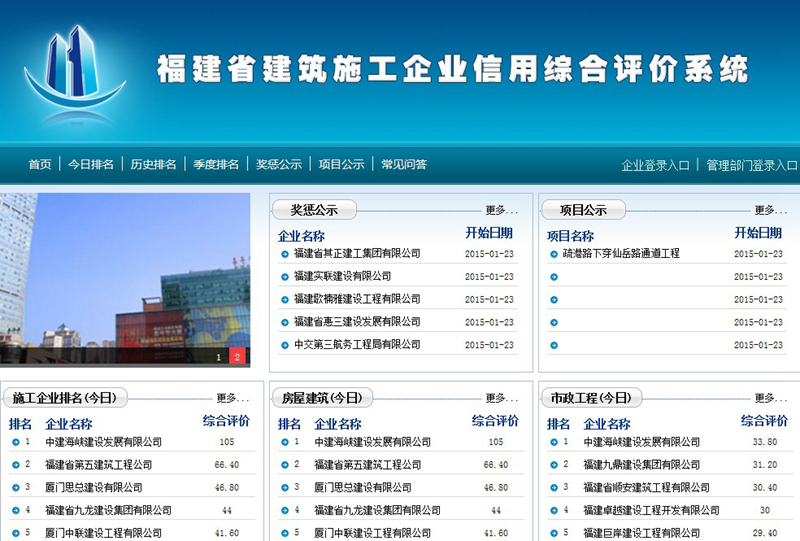Click bullet icon next to 中交第三航务工程局有限公司
This screenshot has width=800, height=541.
(285, 345)
